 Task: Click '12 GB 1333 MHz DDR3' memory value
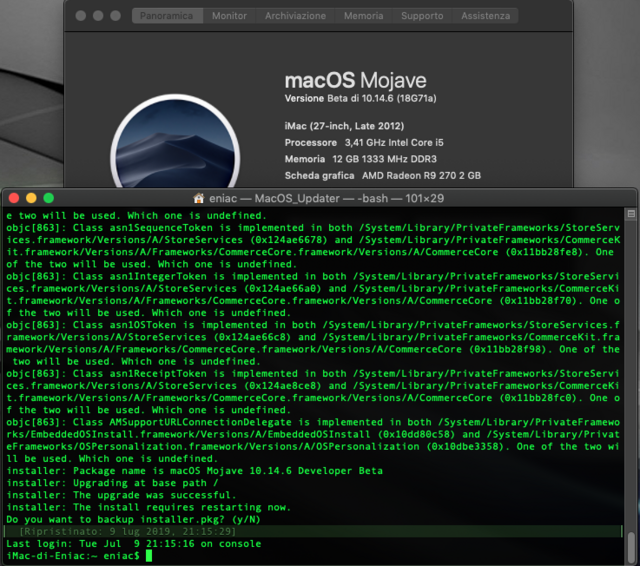pyautogui.click(x=384, y=159)
